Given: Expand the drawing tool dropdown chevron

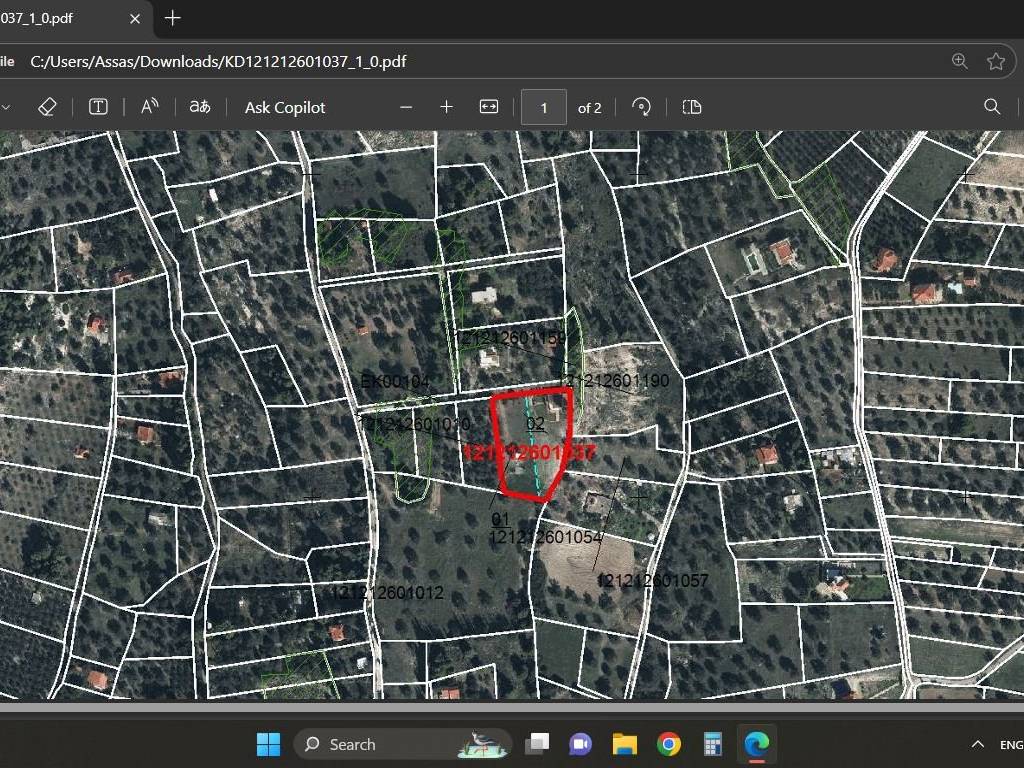Looking at the screenshot, I should coord(6,107).
